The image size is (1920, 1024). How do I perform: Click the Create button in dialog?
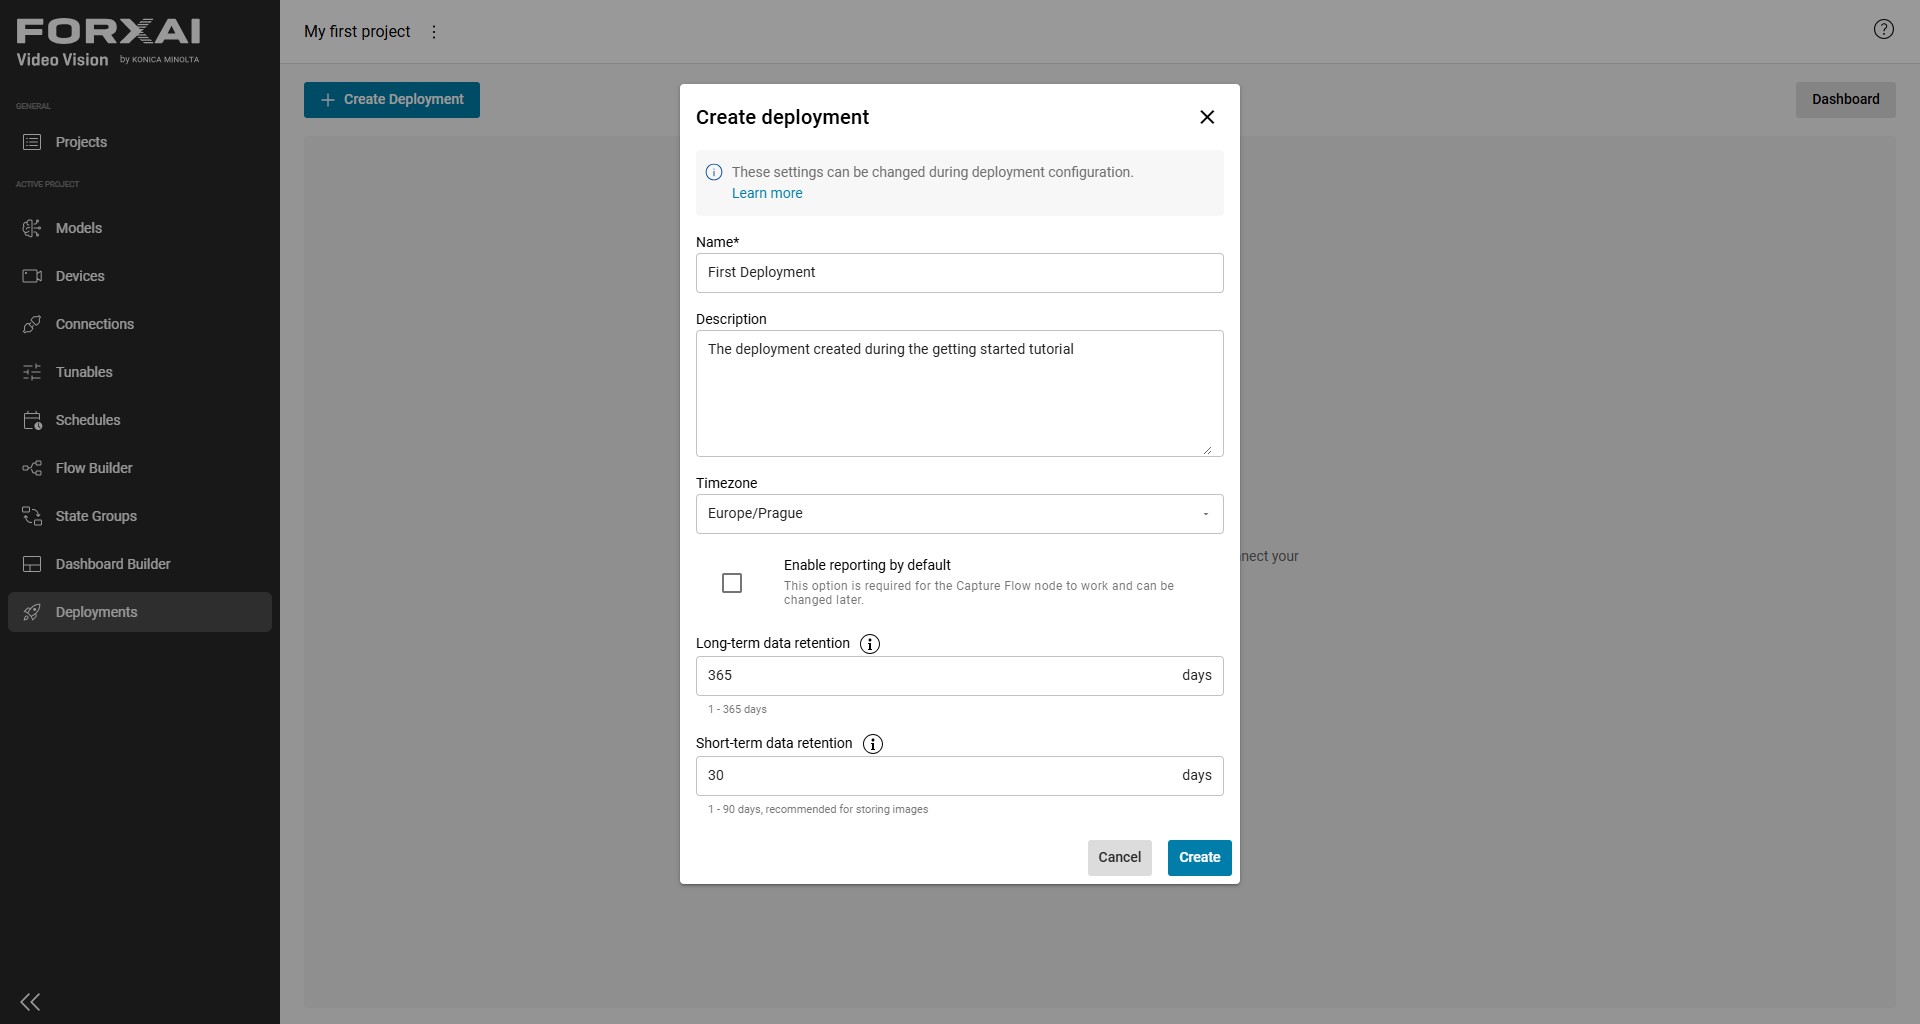click(1199, 858)
